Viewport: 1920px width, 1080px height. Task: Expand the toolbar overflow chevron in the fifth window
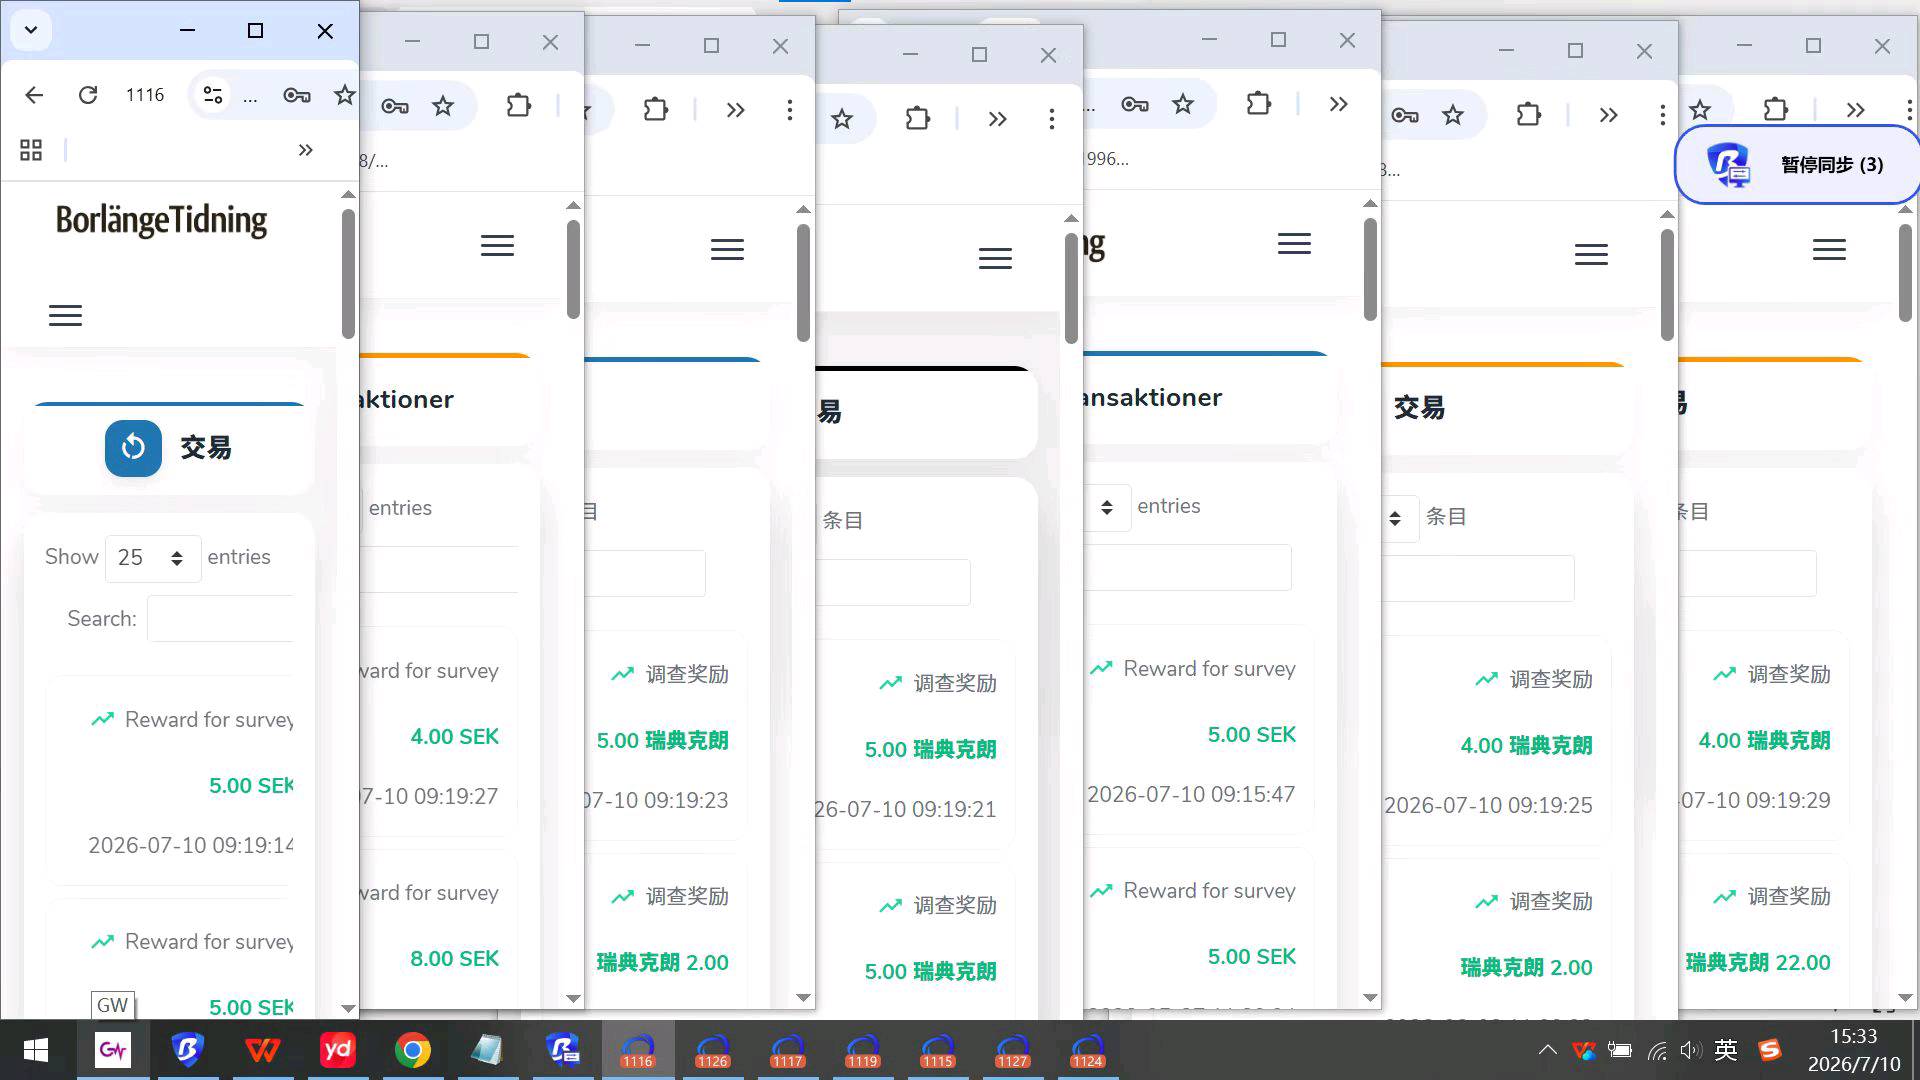pyautogui.click(x=1338, y=104)
